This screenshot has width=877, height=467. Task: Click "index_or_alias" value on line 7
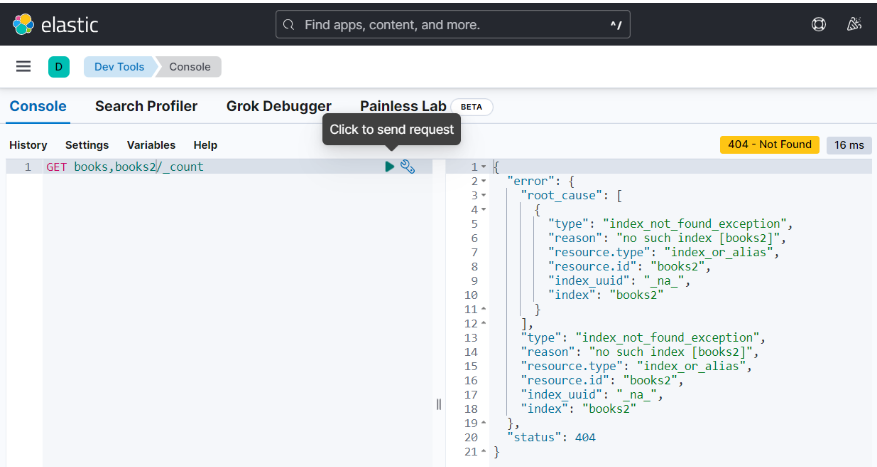(x=718, y=252)
